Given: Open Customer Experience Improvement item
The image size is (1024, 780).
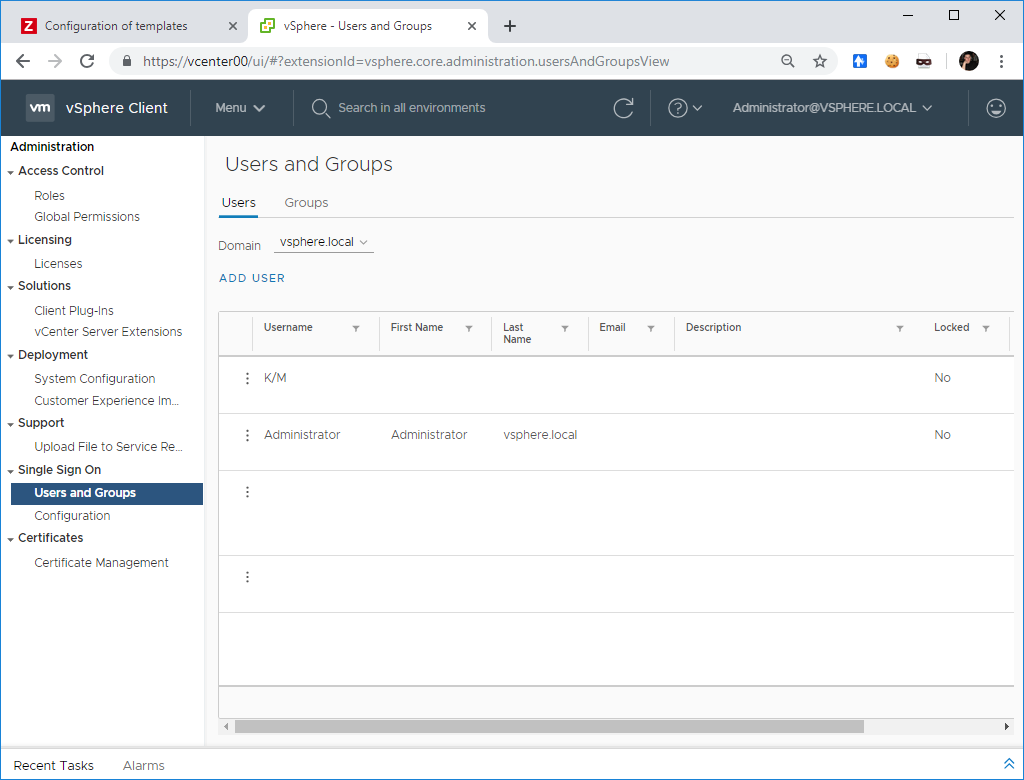Looking at the screenshot, I should [x=106, y=400].
